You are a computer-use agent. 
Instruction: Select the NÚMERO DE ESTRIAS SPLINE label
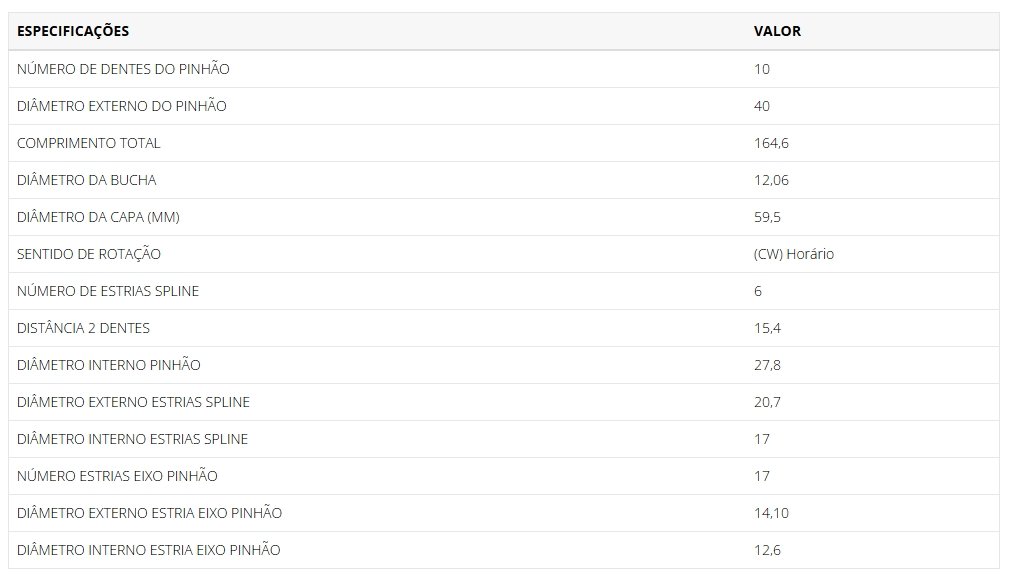(108, 291)
